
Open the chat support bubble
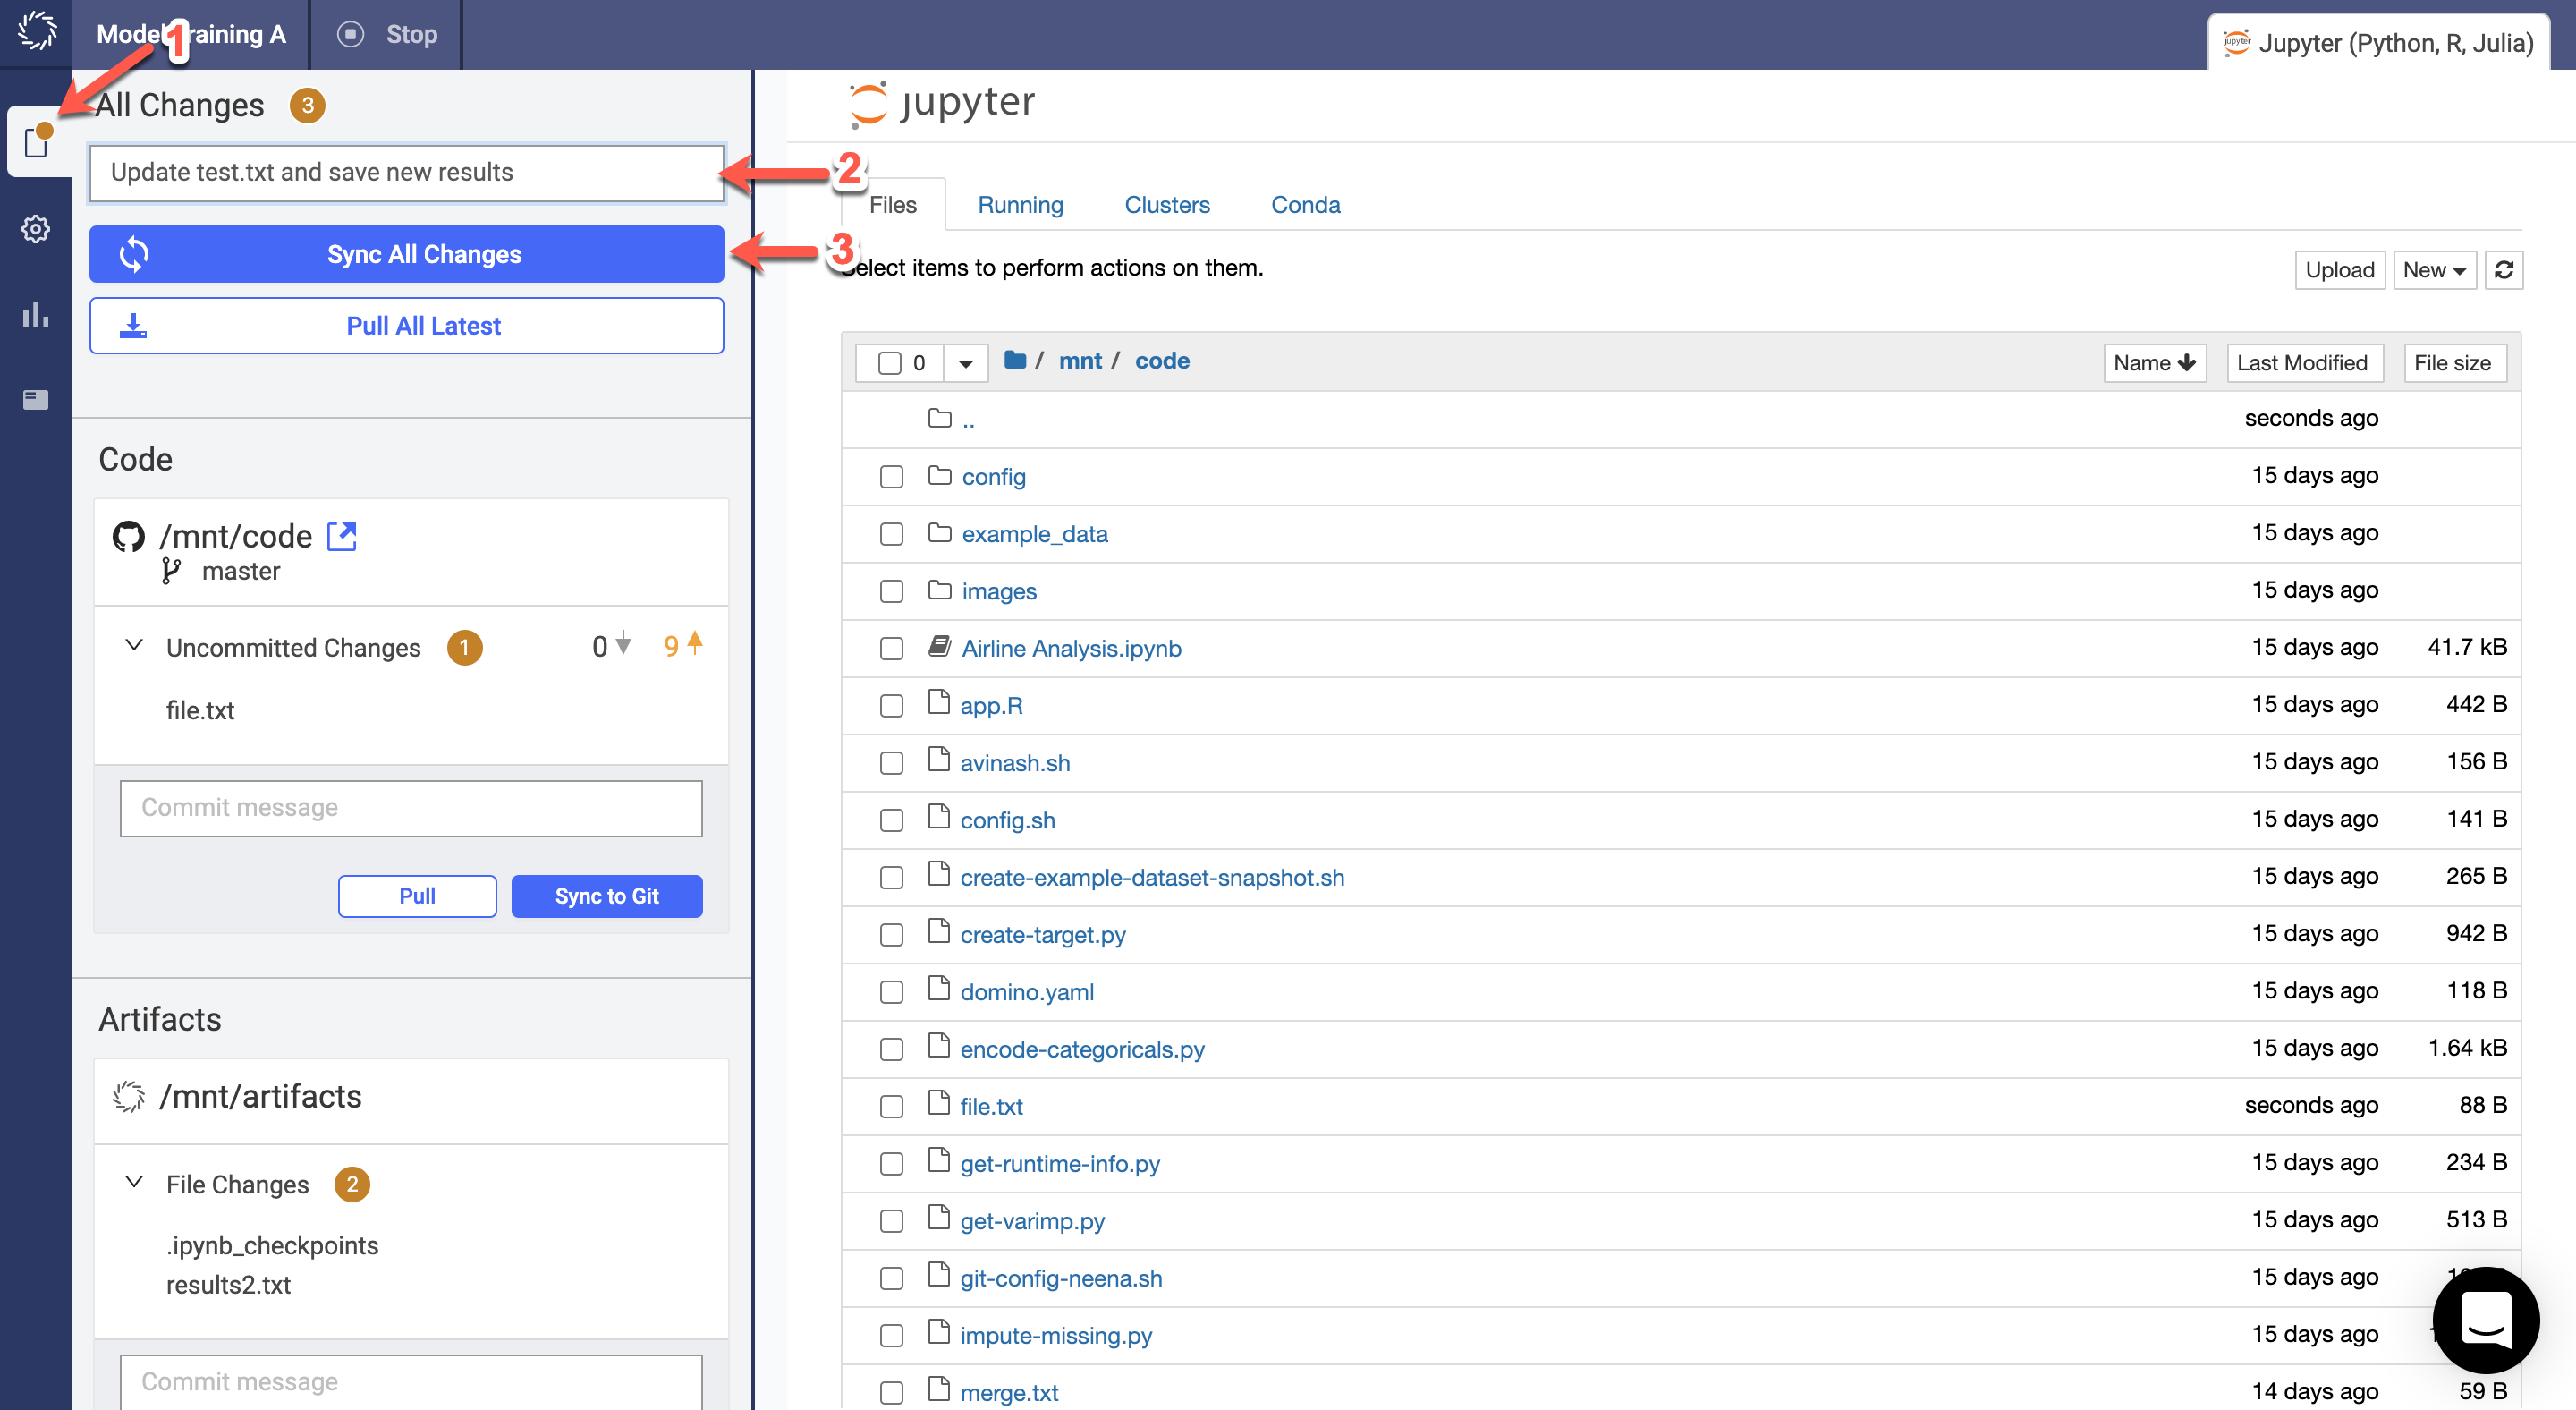pyautogui.click(x=2485, y=1320)
